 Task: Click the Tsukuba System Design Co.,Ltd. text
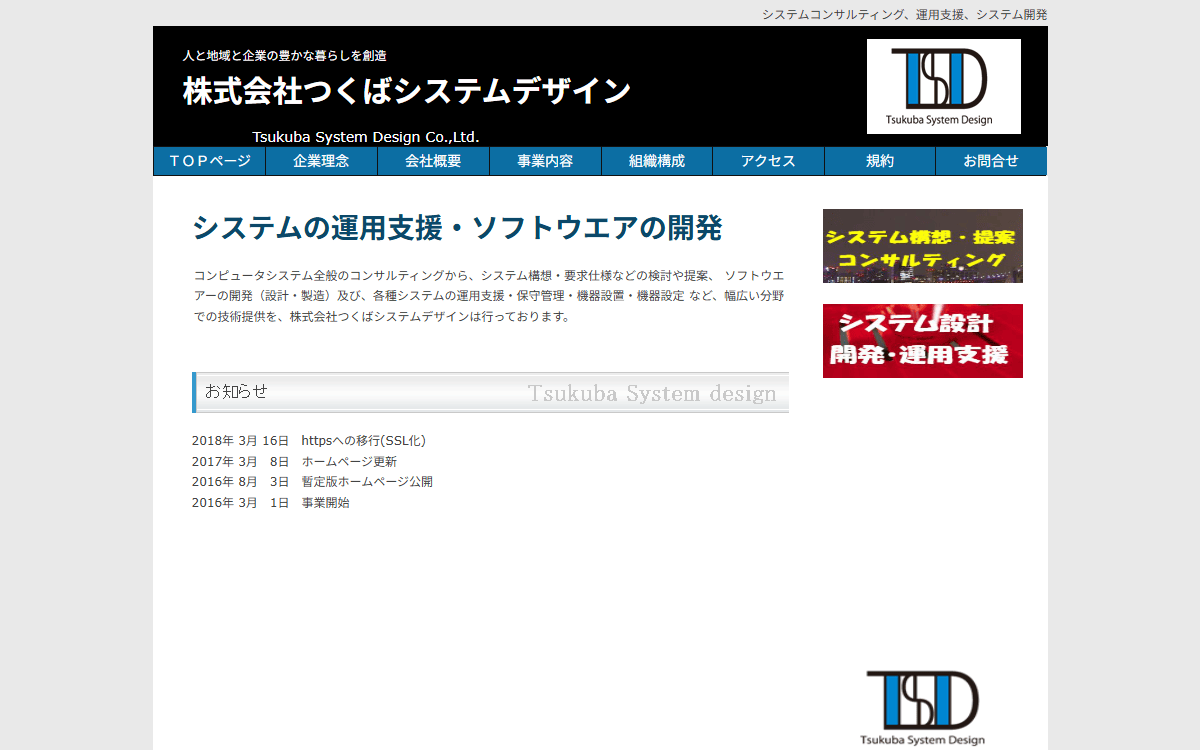coord(366,137)
